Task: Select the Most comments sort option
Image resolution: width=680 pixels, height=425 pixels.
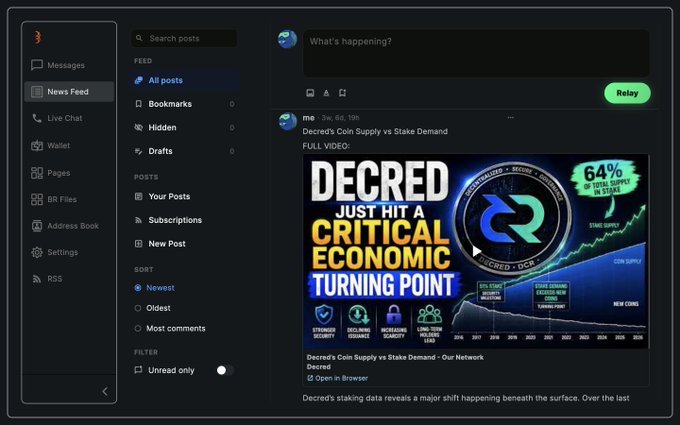Action: (x=170, y=329)
